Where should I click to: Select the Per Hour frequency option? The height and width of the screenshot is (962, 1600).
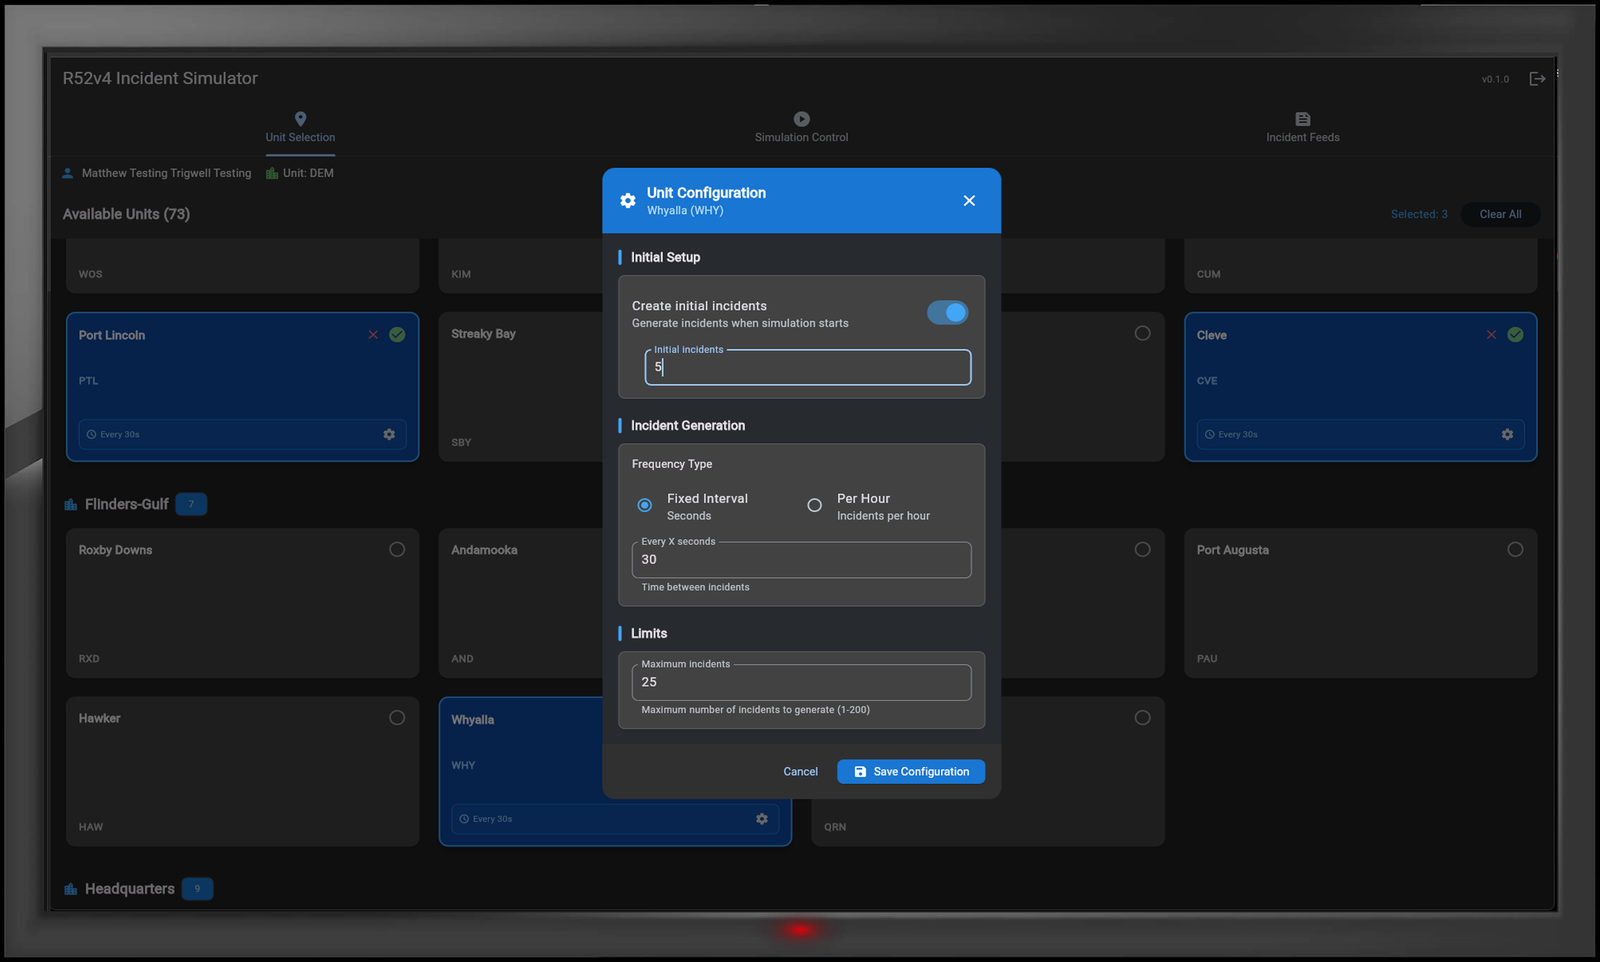[815, 505]
